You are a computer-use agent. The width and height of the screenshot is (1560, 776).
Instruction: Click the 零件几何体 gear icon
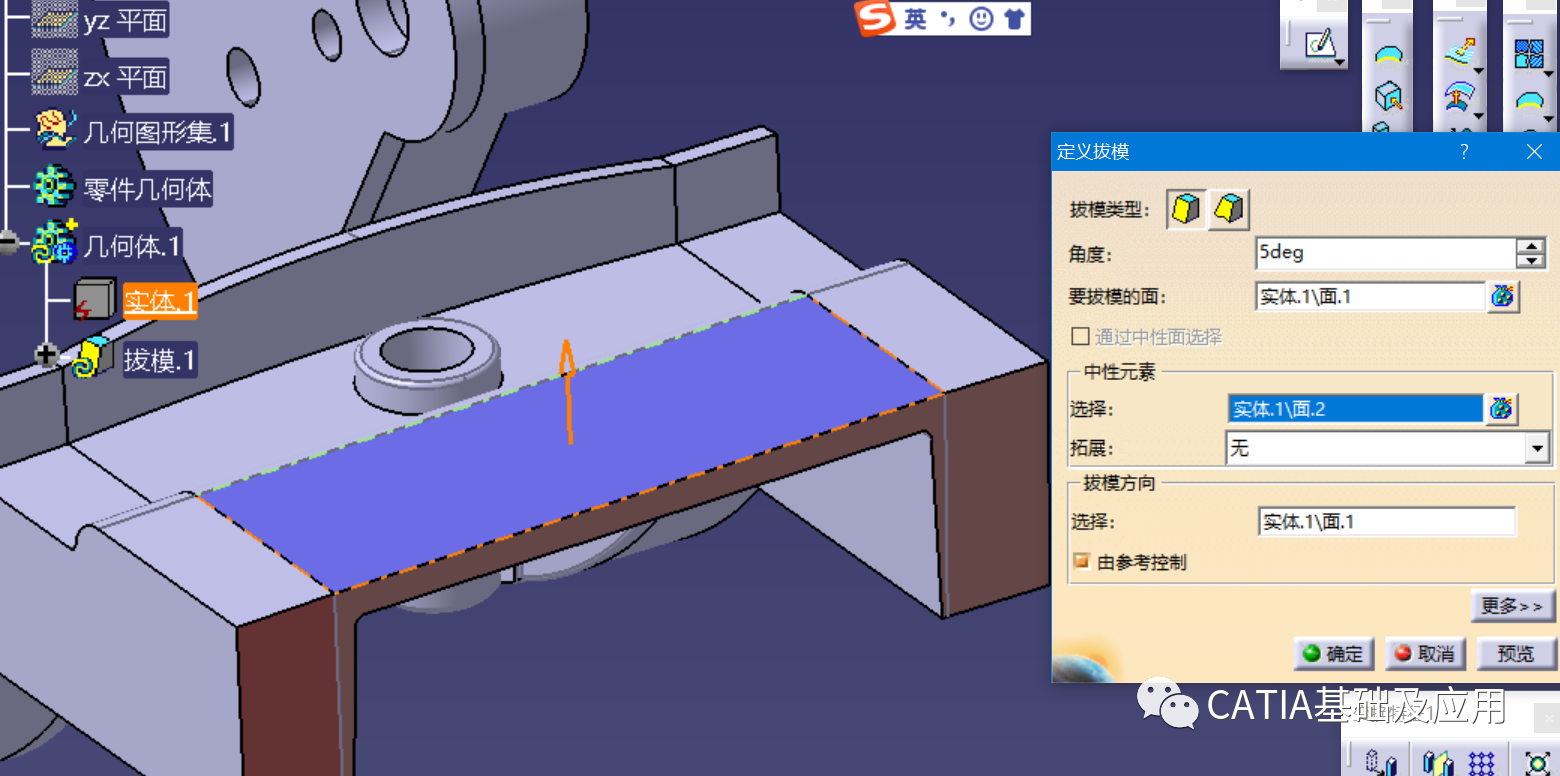pos(55,188)
